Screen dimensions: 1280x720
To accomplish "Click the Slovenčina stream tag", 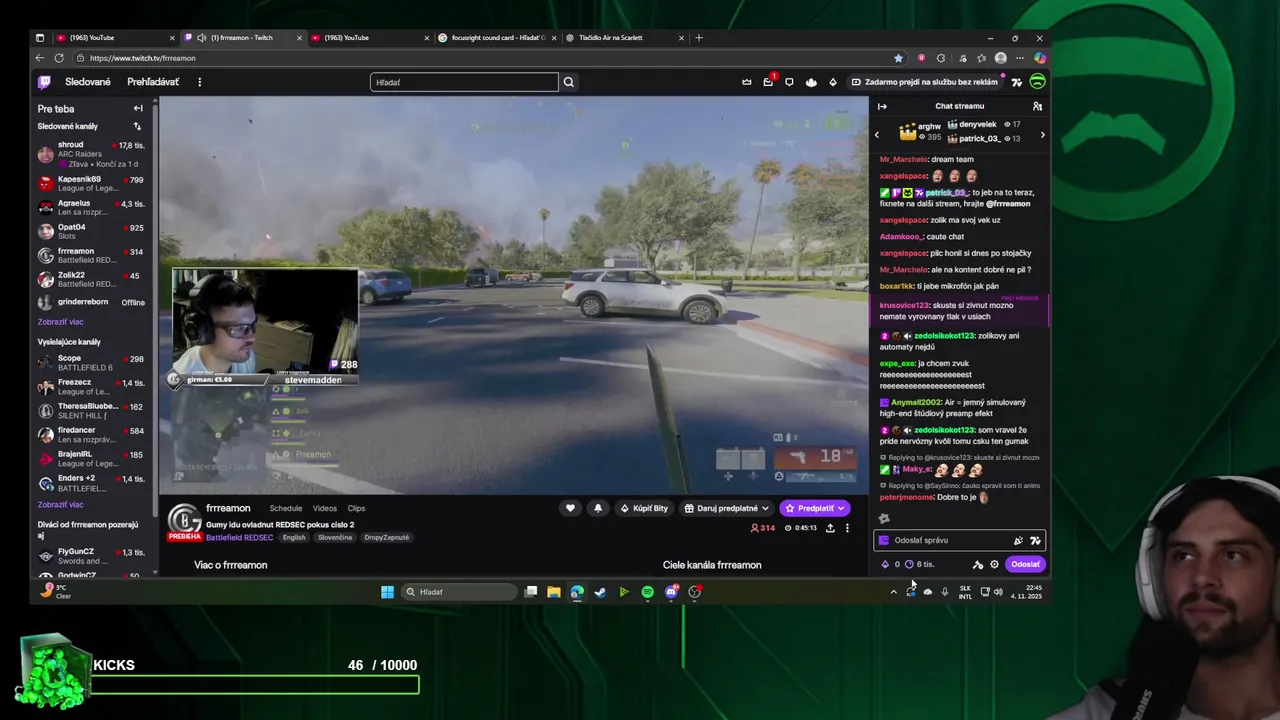I will [x=335, y=537].
